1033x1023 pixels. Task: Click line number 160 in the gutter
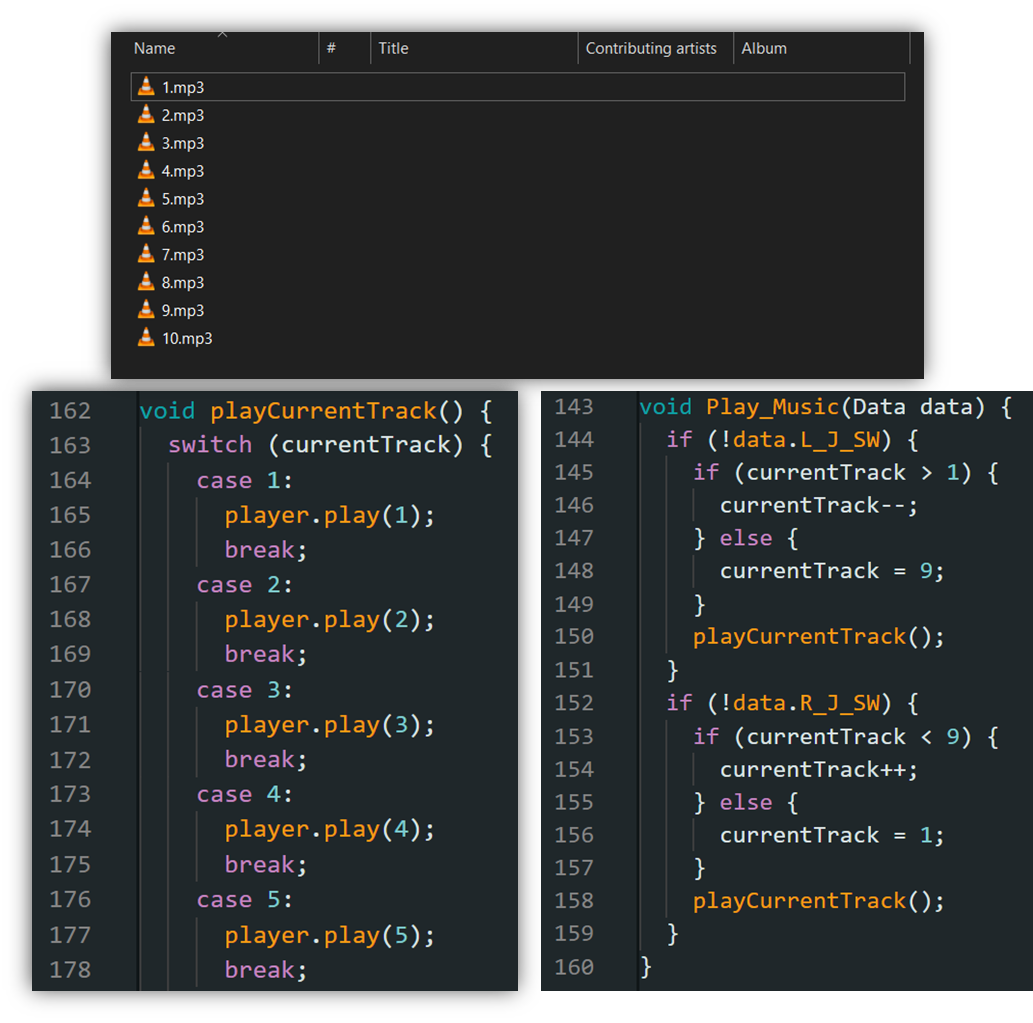[574, 967]
